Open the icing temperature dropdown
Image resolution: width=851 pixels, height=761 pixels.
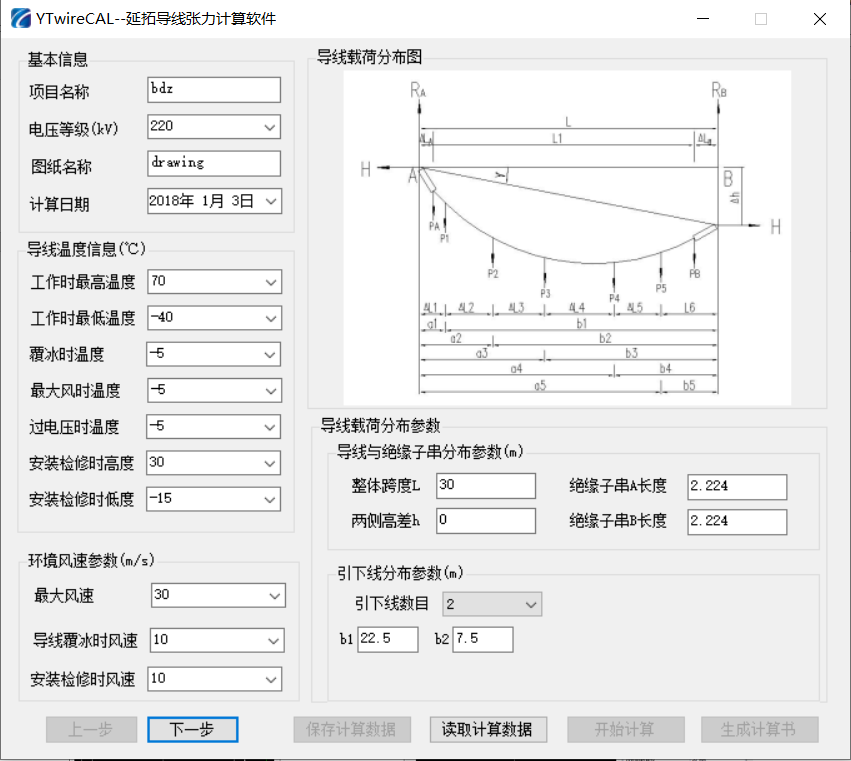(x=270, y=355)
